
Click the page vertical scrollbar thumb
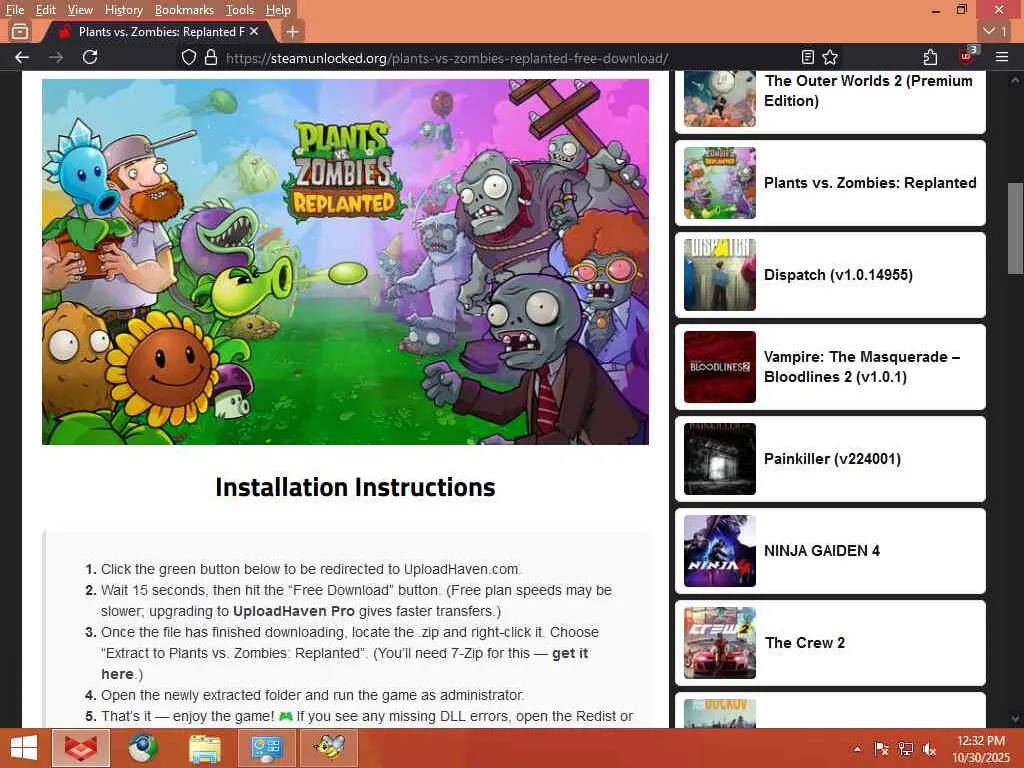1015,229
